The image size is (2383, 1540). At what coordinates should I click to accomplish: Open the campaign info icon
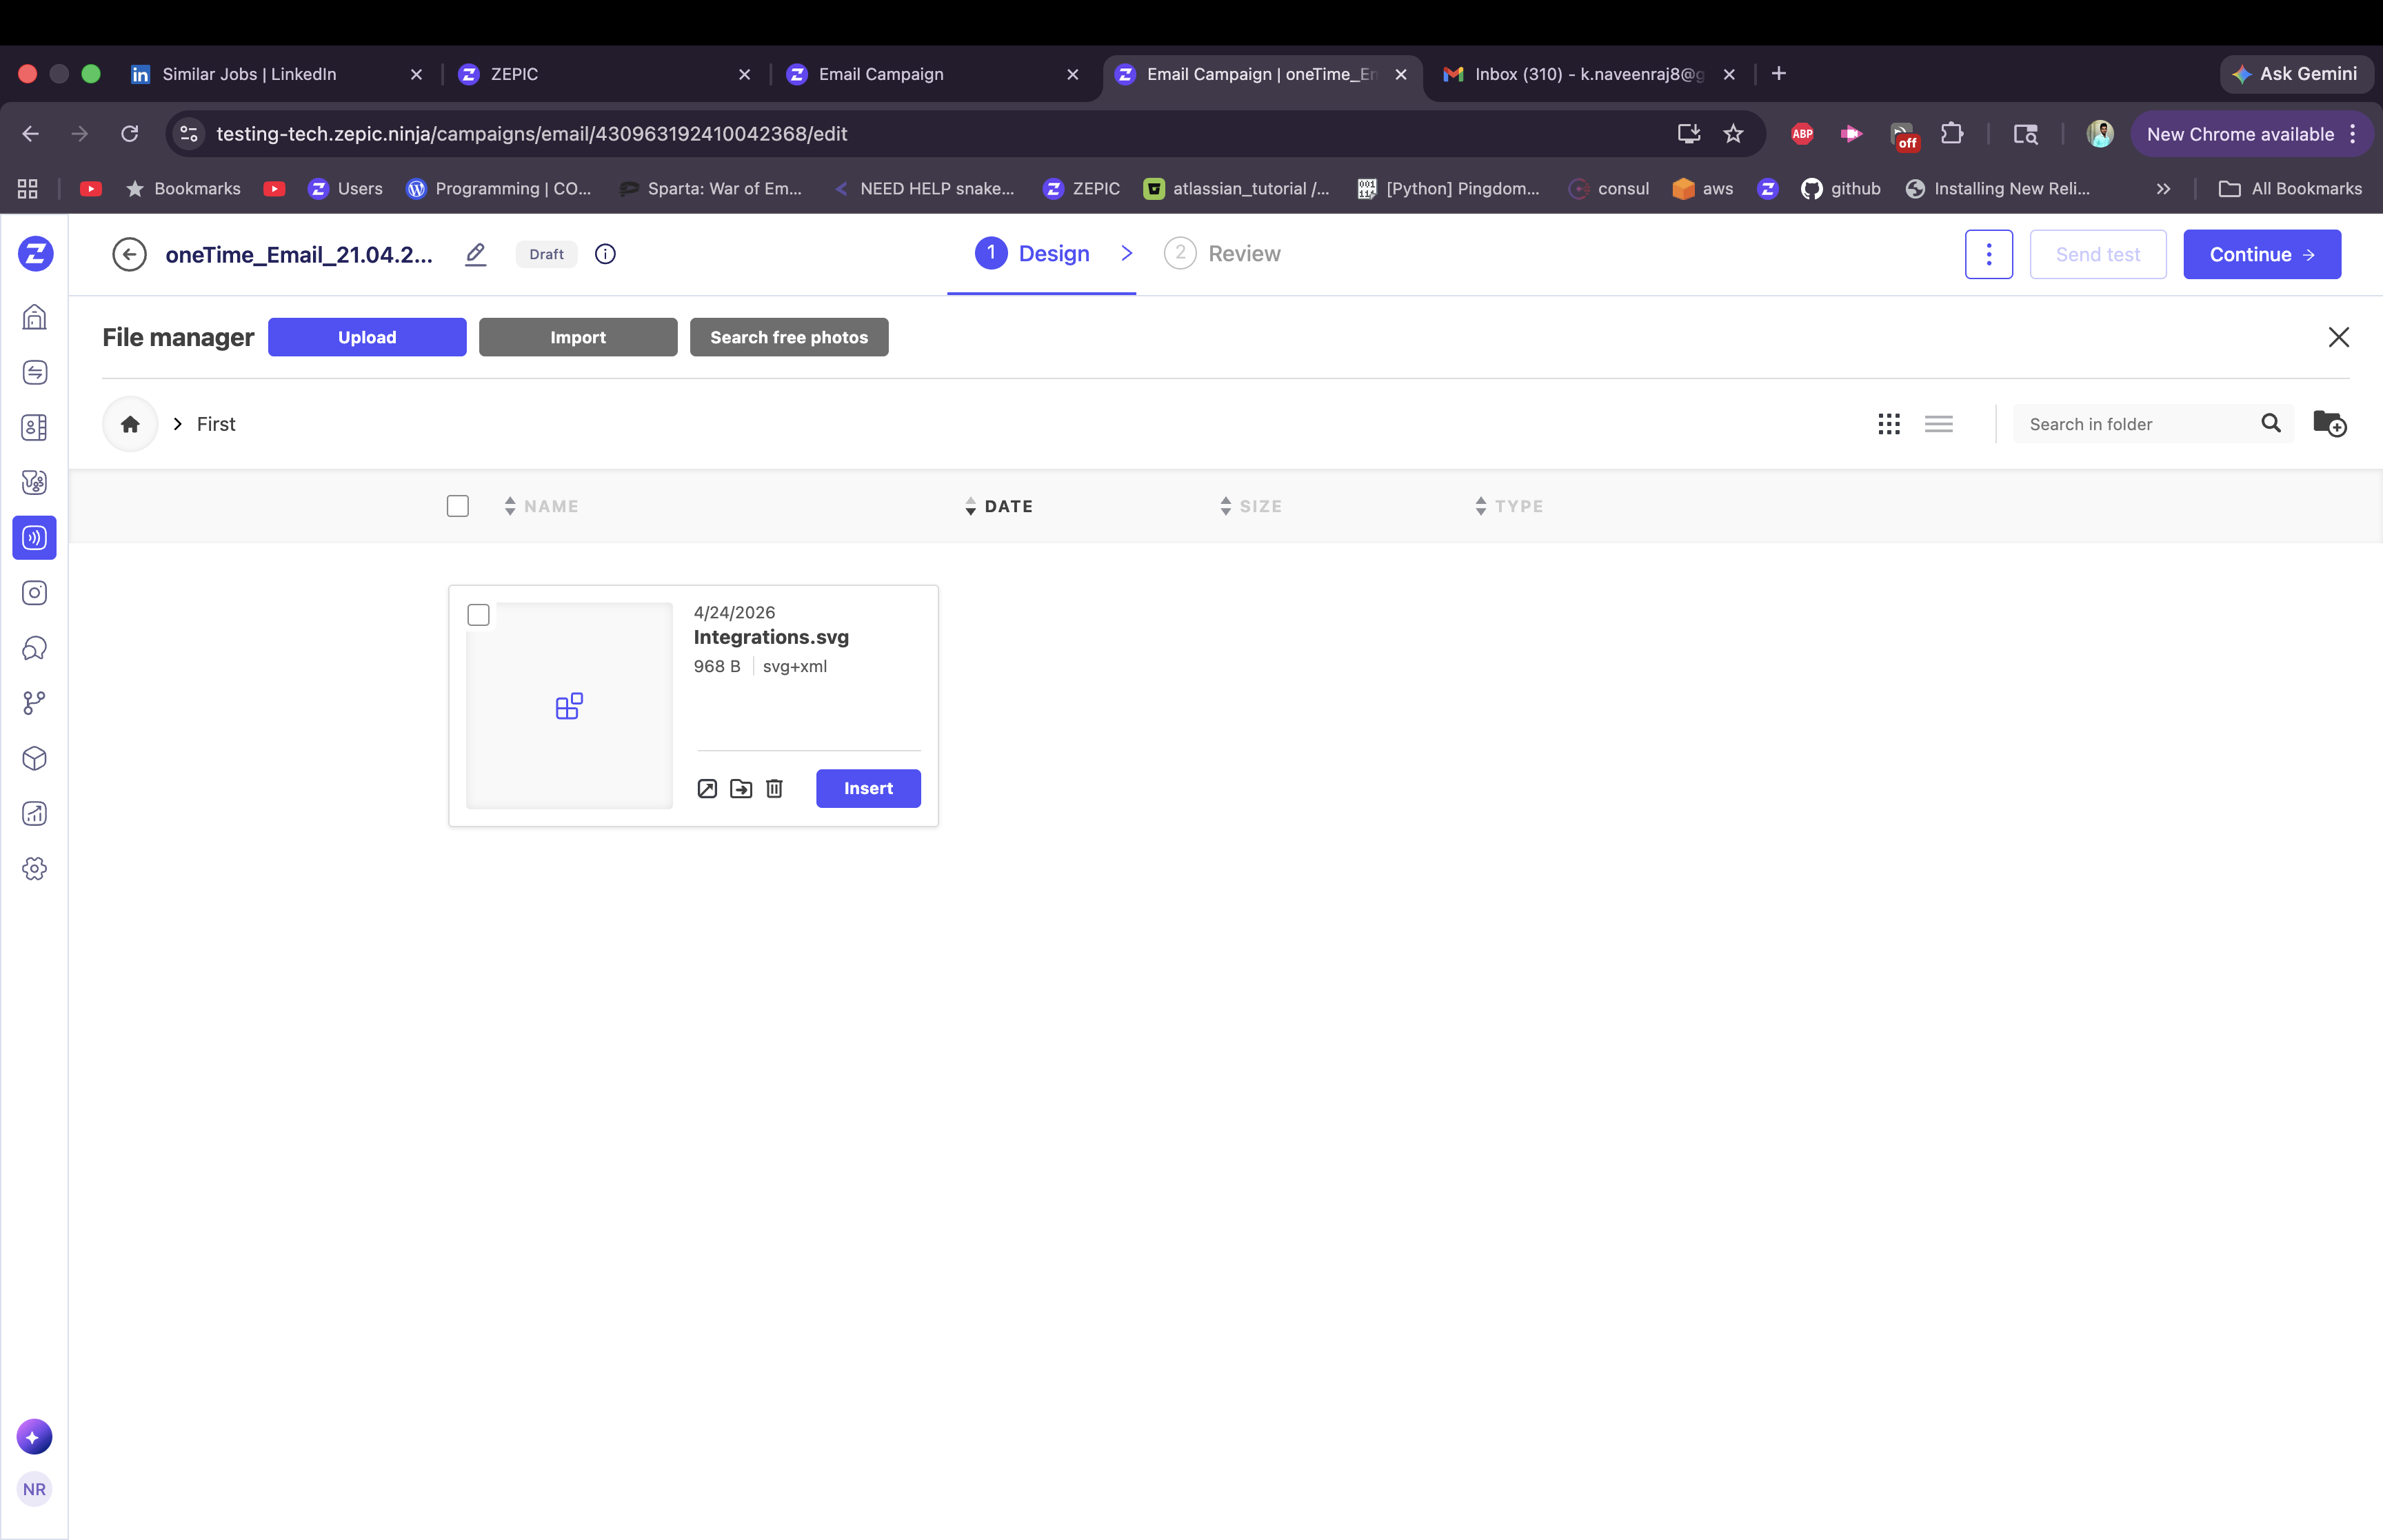[x=605, y=254]
